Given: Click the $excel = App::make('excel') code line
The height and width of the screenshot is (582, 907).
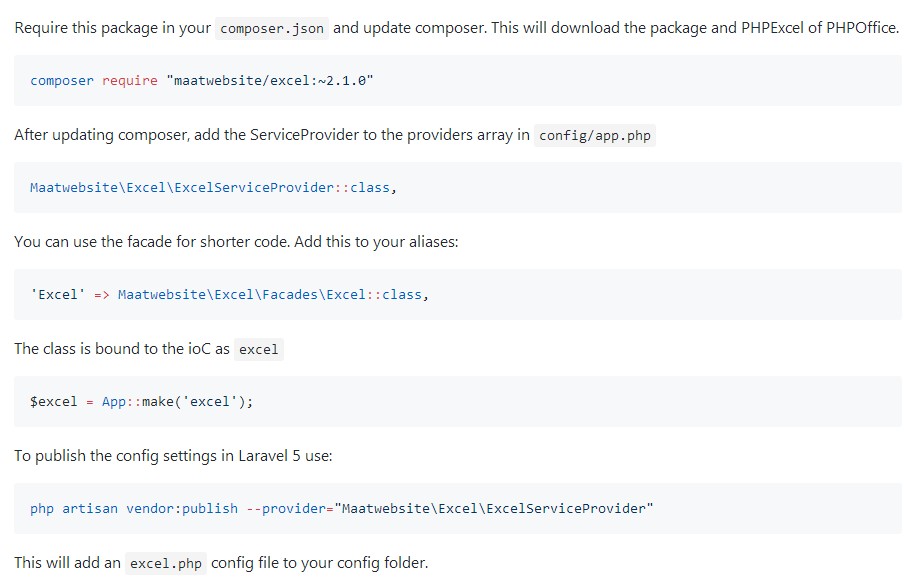Looking at the screenshot, I should [x=142, y=401].
